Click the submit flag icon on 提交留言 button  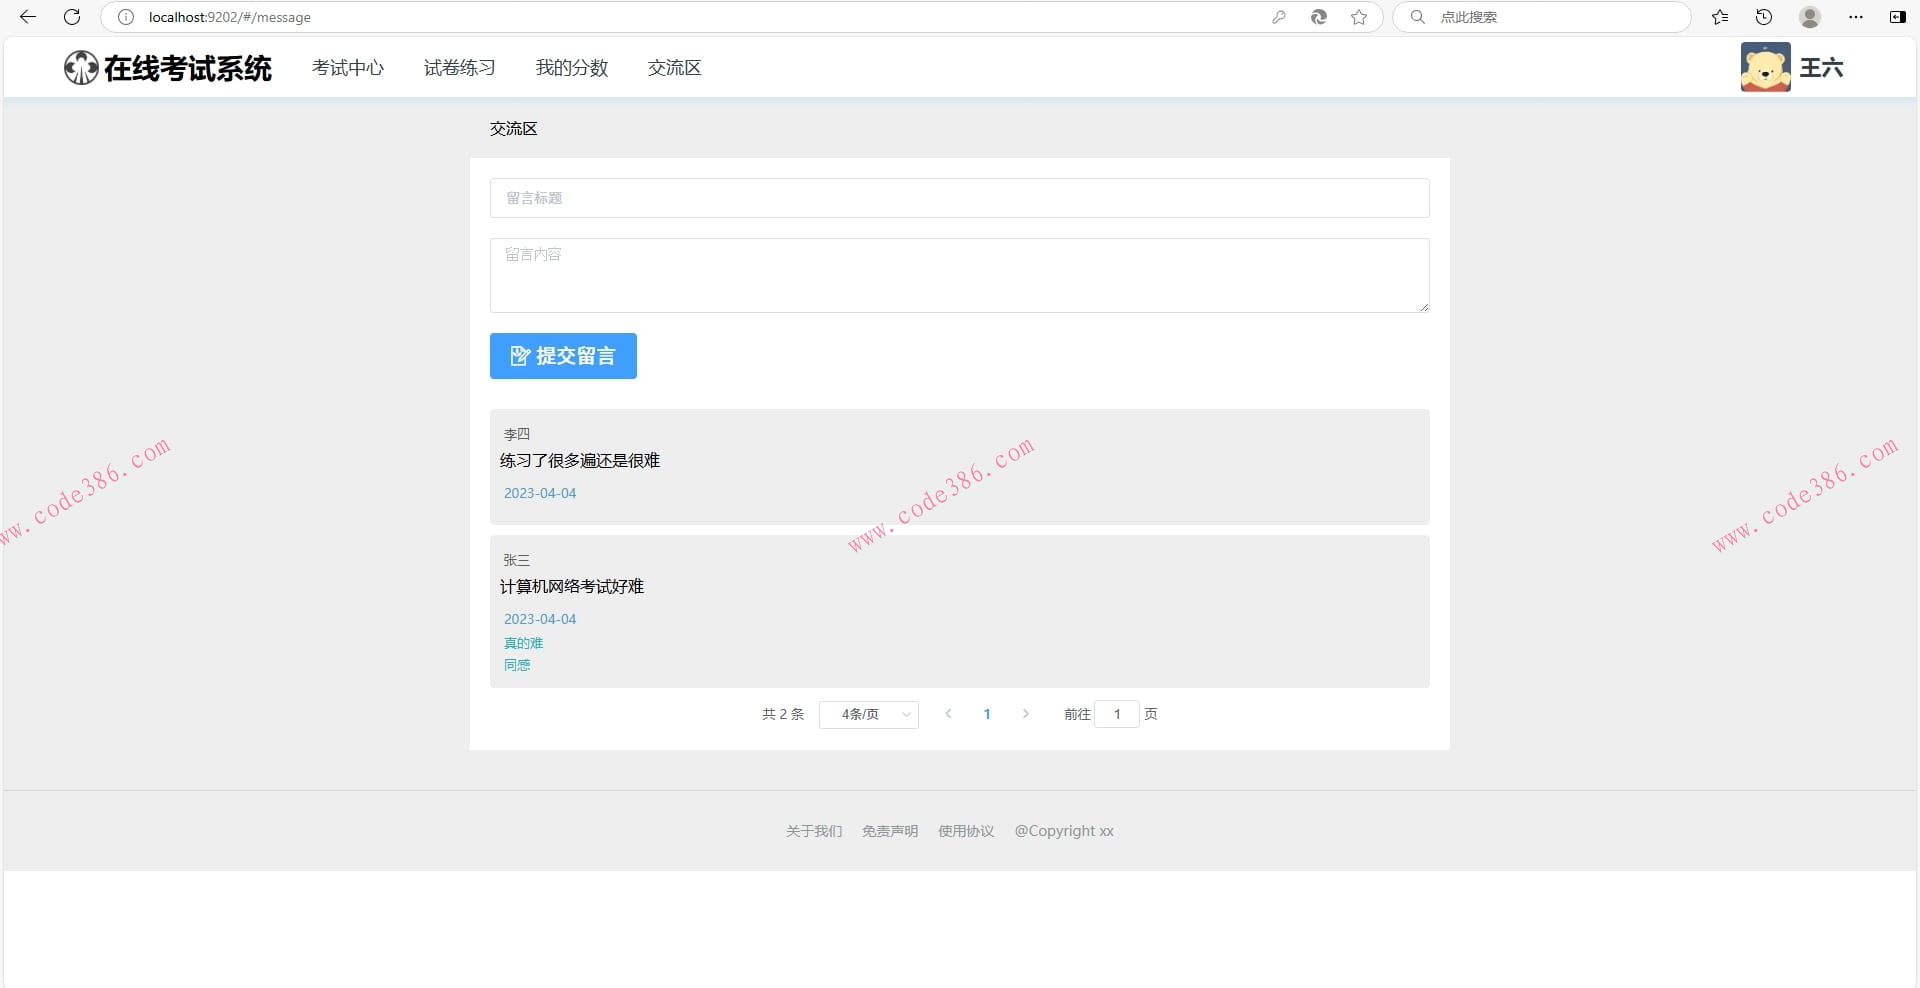520,356
